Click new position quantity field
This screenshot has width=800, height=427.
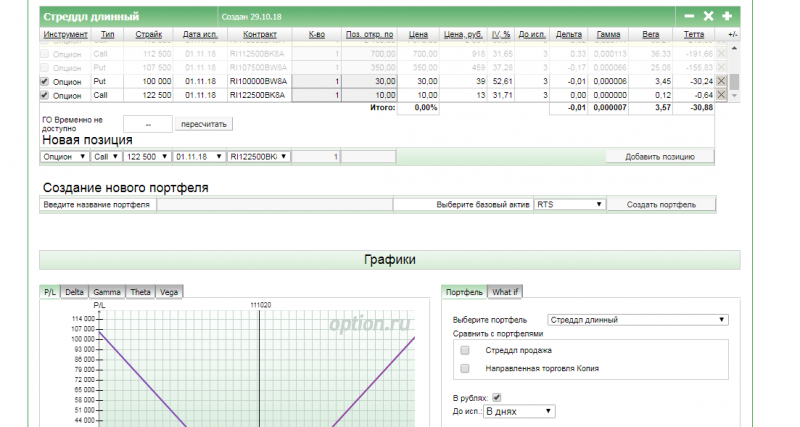click(316, 157)
